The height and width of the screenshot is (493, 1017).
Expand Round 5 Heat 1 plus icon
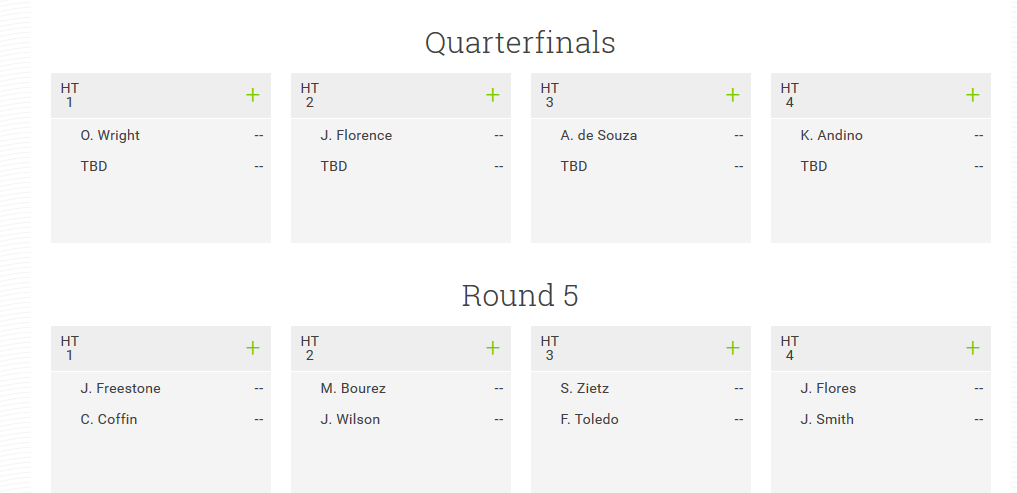coord(252,348)
